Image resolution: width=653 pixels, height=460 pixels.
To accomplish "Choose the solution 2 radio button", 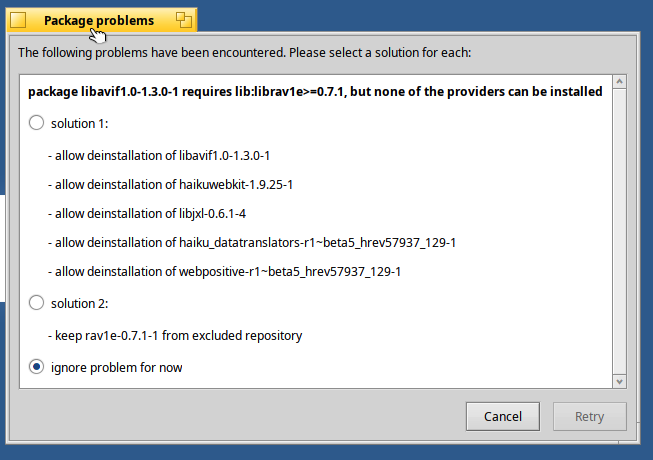I will (37, 302).
